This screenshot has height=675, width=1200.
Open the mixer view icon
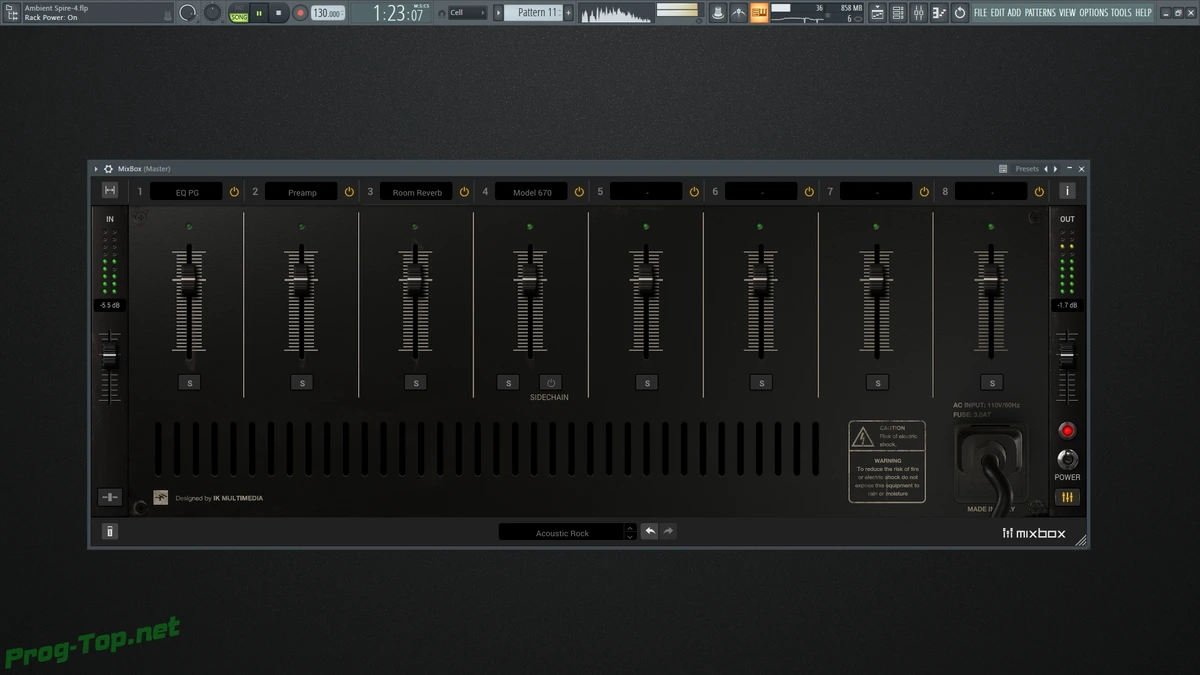[x=919, y=13]
